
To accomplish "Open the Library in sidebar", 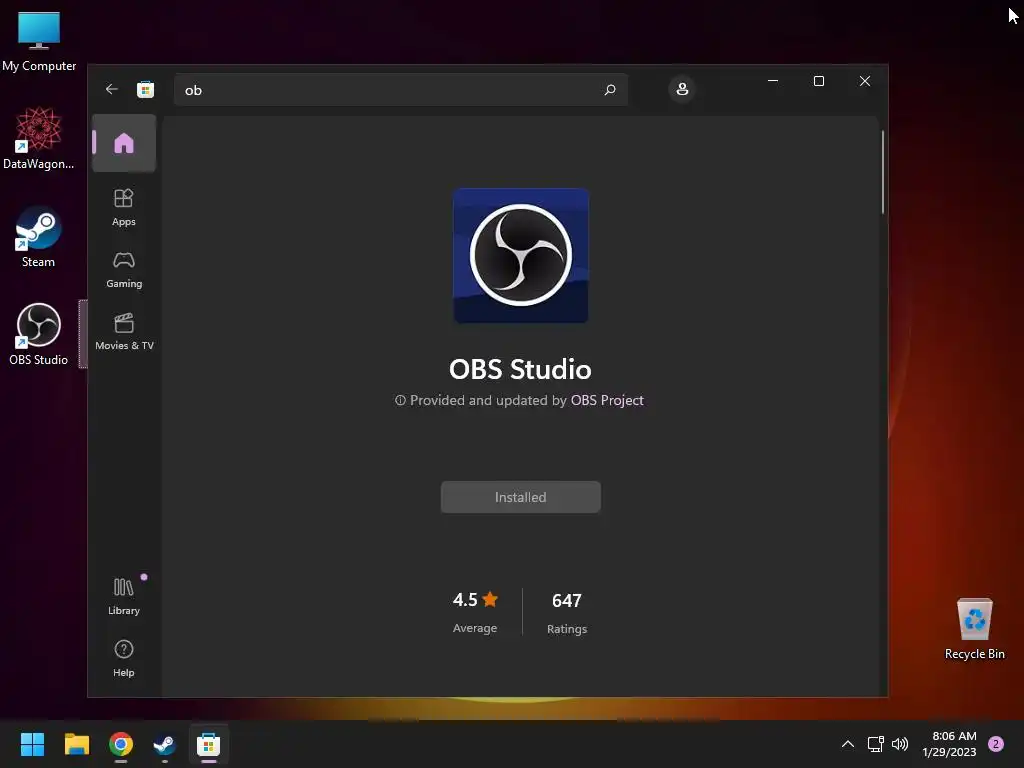I will tap(124, 596).
